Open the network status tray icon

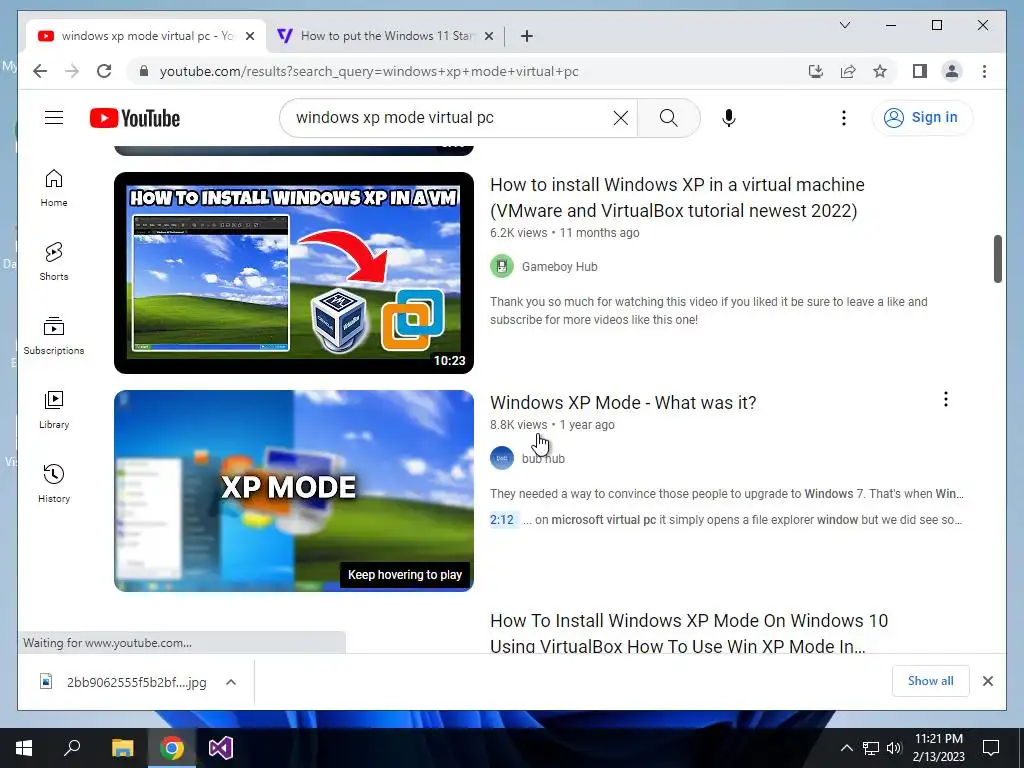pos(871,748)
